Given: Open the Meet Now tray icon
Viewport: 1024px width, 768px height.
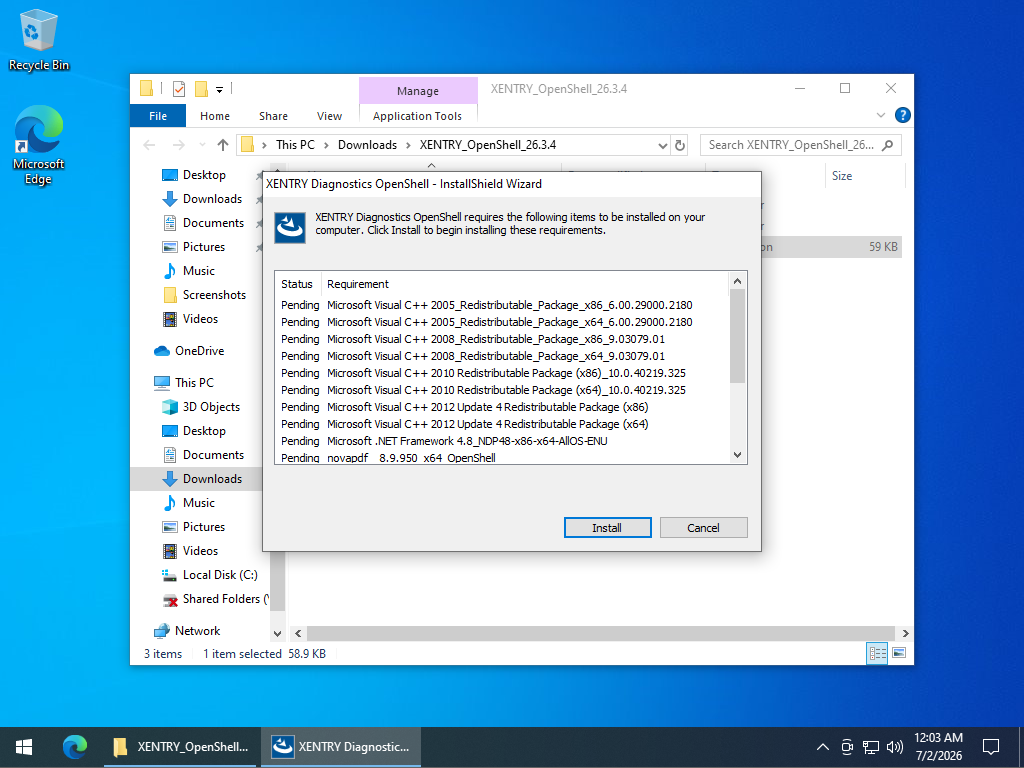Looking at the screenshot, I should pyautogui.click(x=847, y=746).
